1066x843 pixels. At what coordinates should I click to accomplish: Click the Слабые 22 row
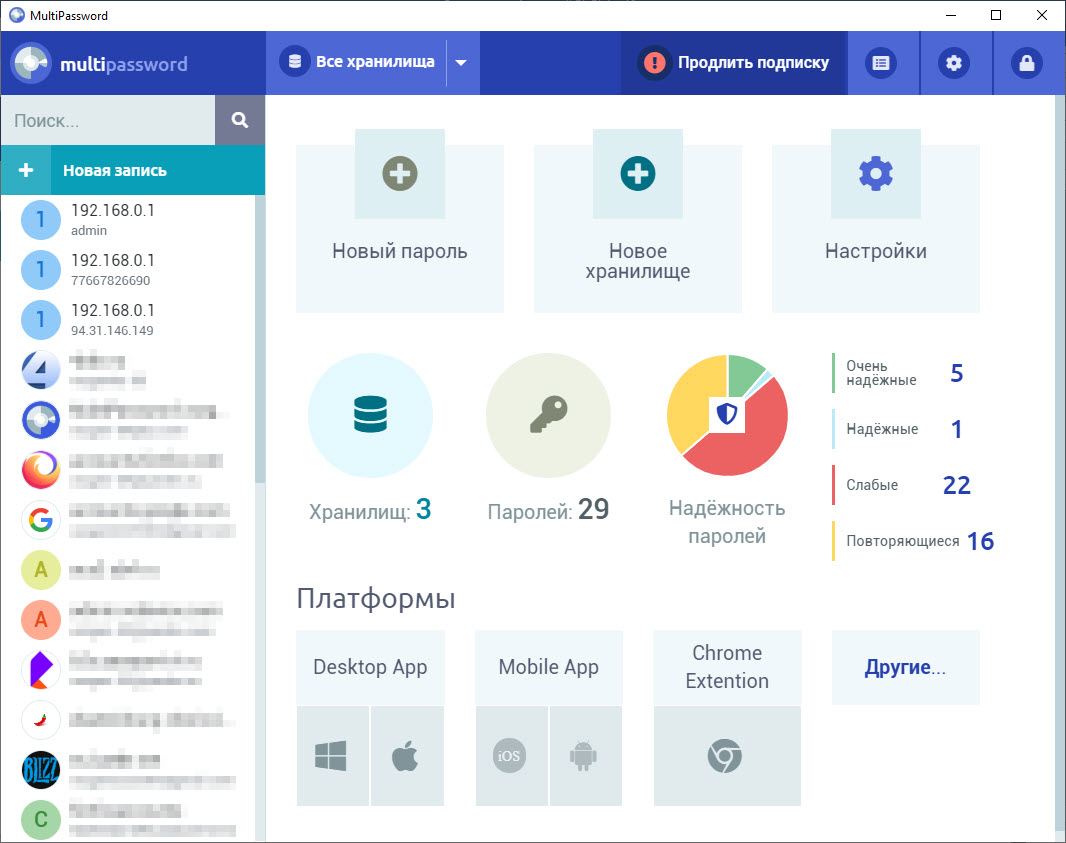pyautogui.click(x=901, y=485)
